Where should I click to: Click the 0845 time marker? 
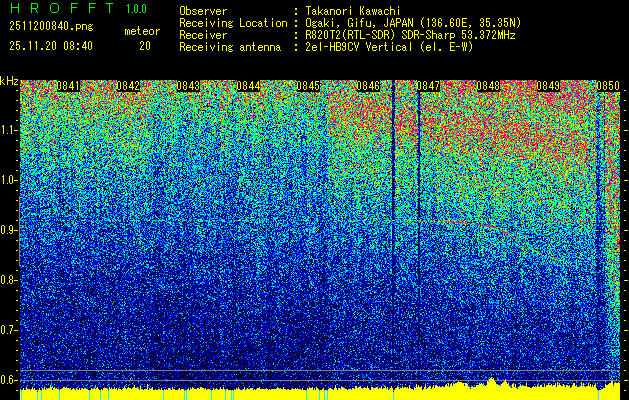coord(310,87)
